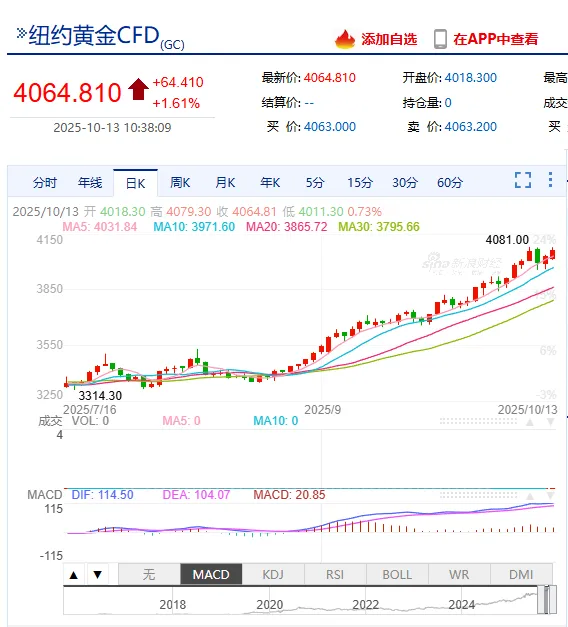This screenshot has height=627, width=568.
Task: Click the 2025/7/16 date axis label
Action: pyautogui.click(x=90, y=410)
